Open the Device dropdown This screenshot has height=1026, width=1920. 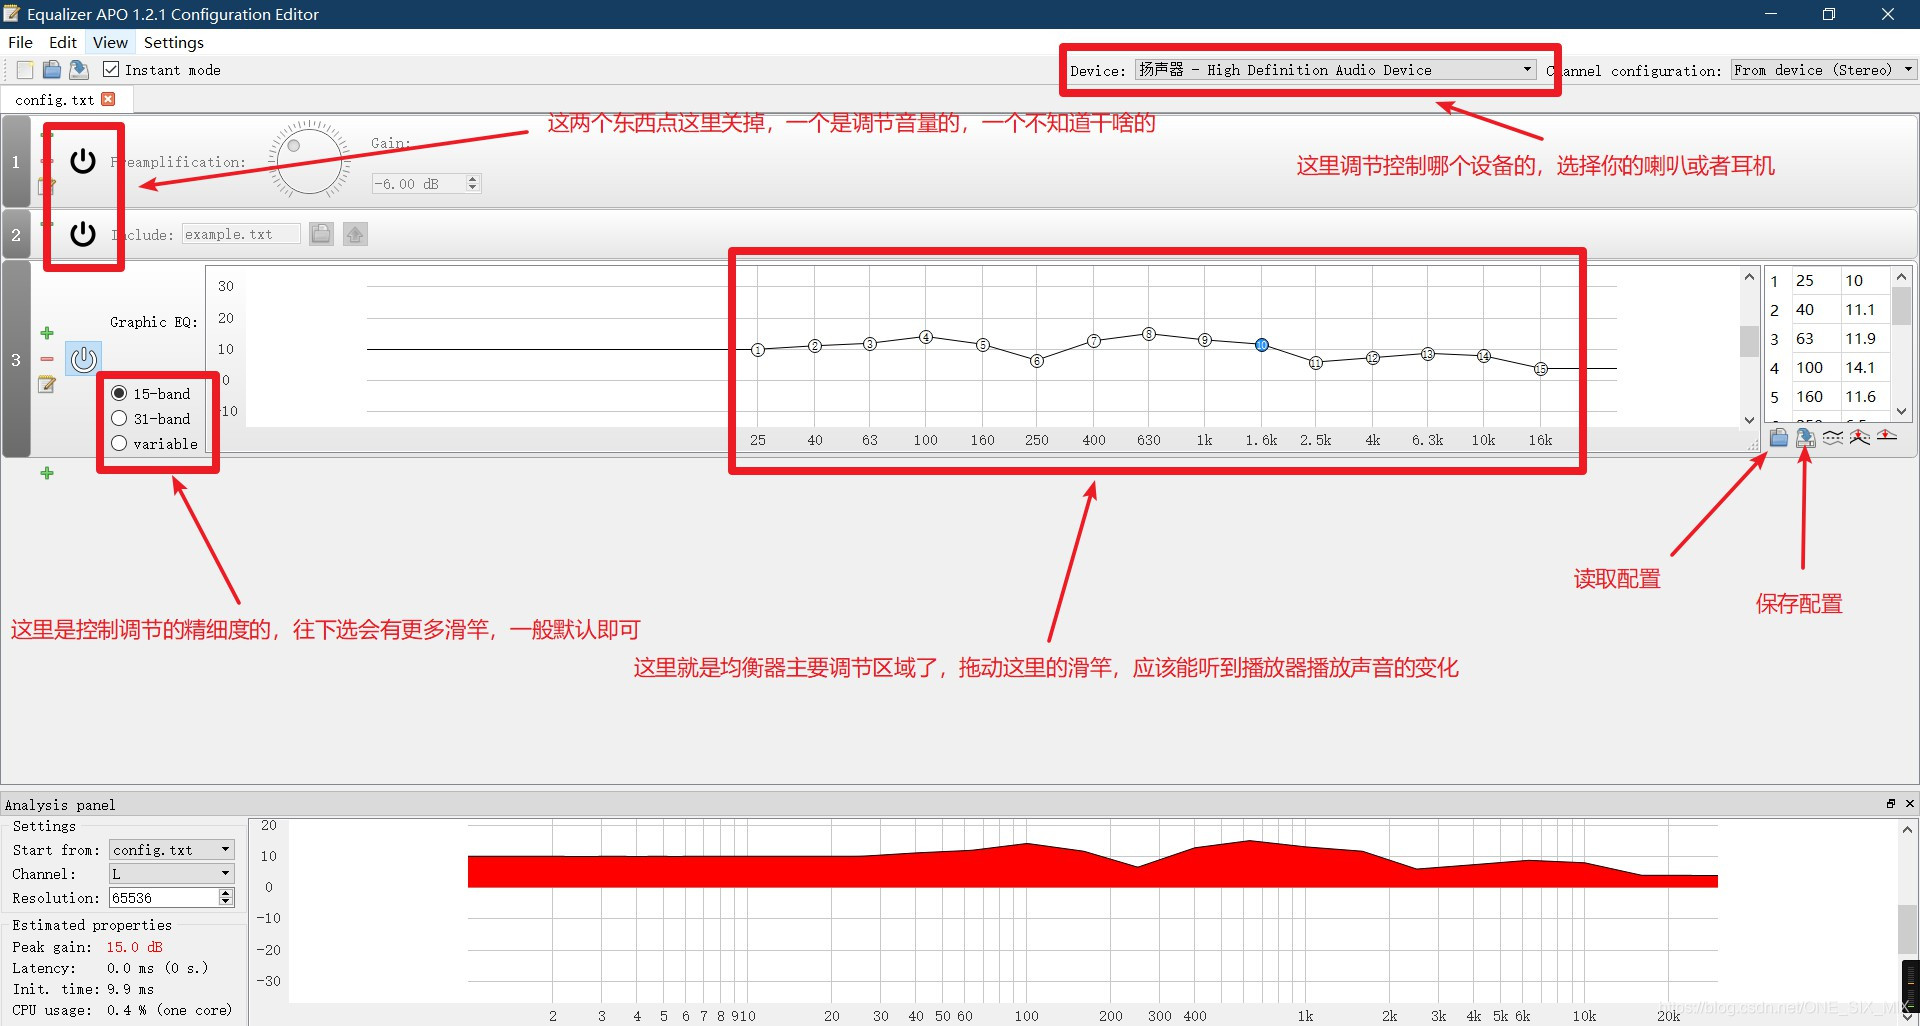coord(1335,70)
